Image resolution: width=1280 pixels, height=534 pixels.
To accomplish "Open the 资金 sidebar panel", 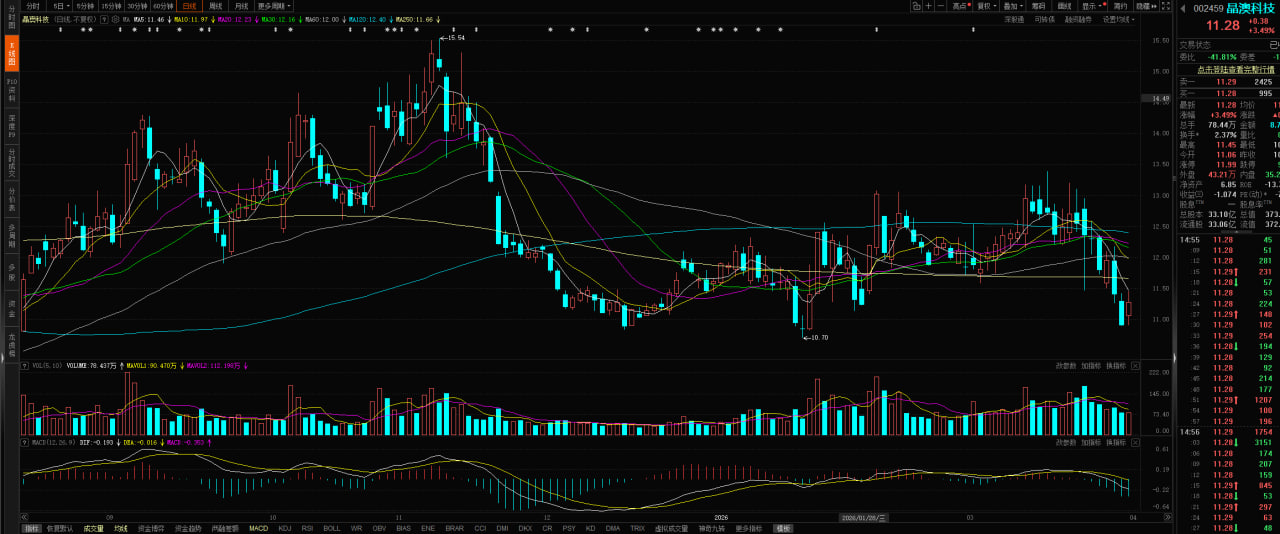I will (x=12, y=307).
